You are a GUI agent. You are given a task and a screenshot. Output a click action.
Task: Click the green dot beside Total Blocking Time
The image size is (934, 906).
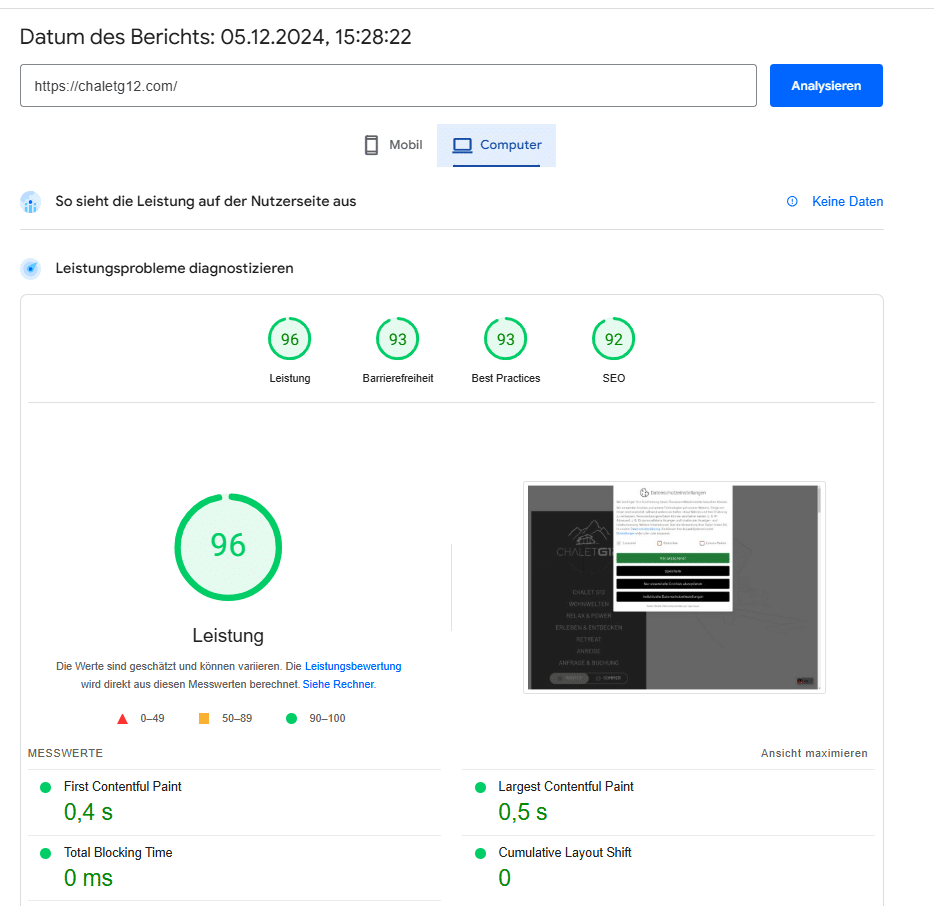pos(45,854)
